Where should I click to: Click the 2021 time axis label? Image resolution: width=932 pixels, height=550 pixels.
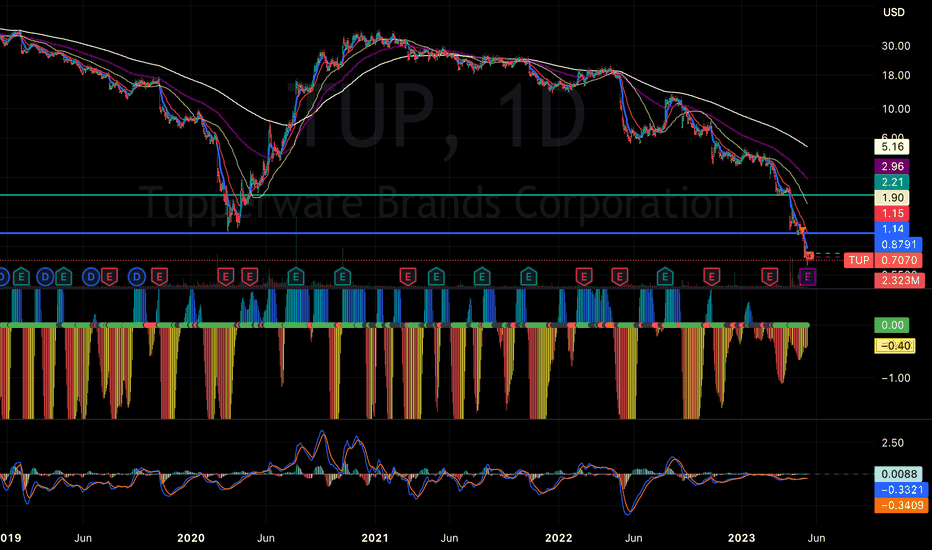pos(375,538)
